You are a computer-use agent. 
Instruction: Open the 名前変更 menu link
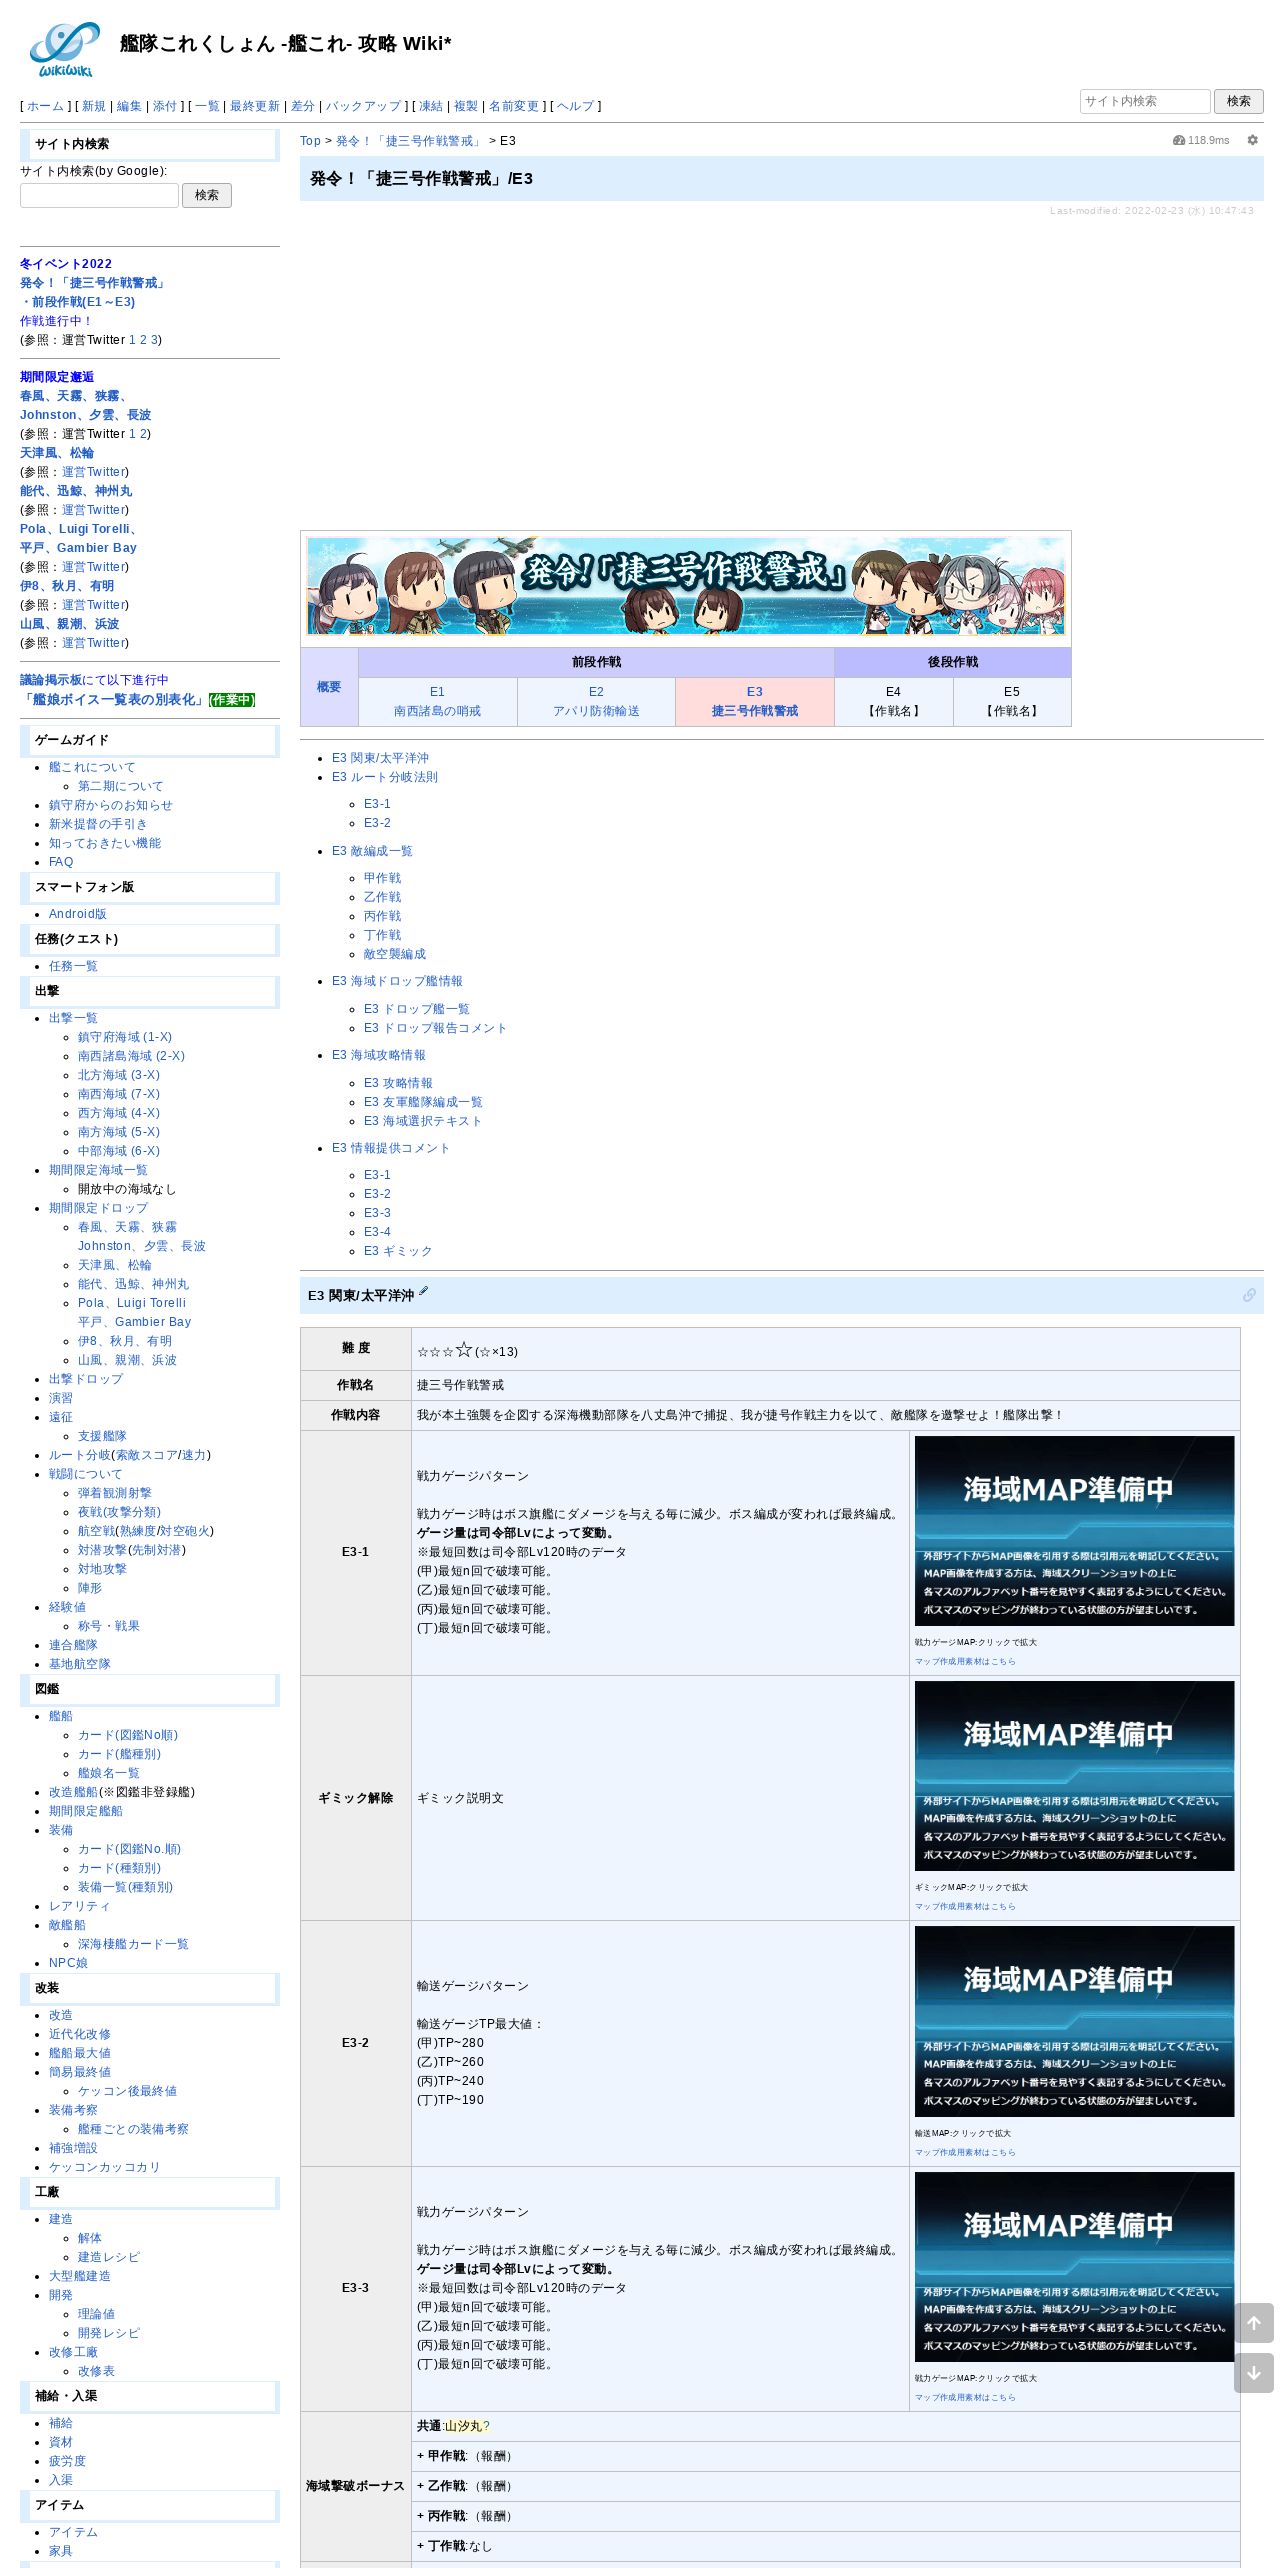click(514, 106)
